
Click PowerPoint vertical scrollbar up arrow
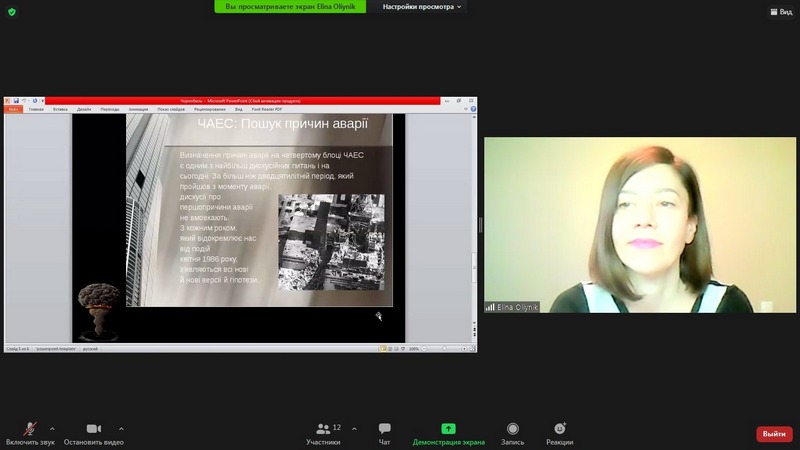[474, 117]
